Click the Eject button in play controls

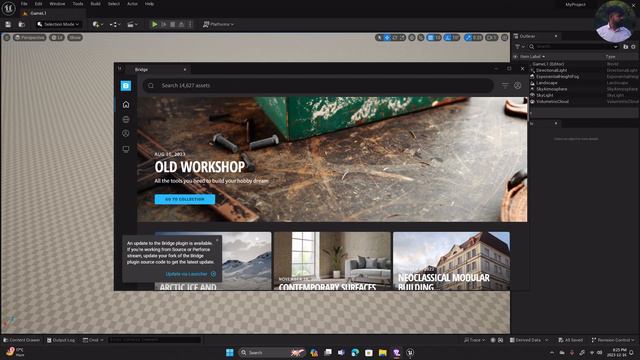[182, 24]
